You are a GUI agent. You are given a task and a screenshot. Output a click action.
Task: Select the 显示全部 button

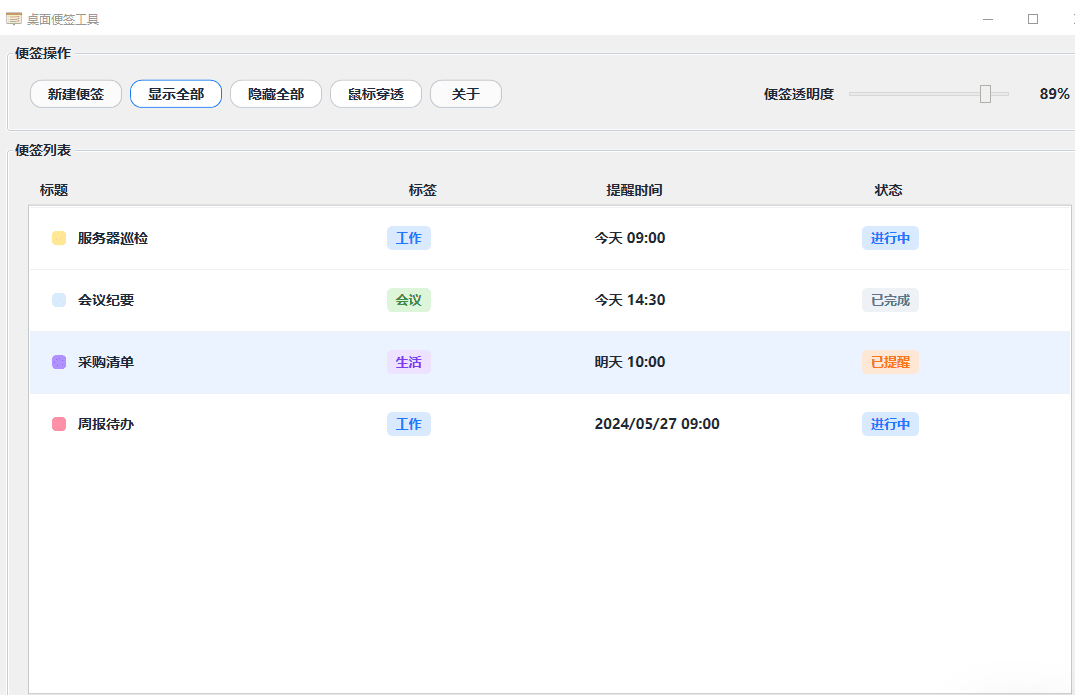(x=176, y=94)
